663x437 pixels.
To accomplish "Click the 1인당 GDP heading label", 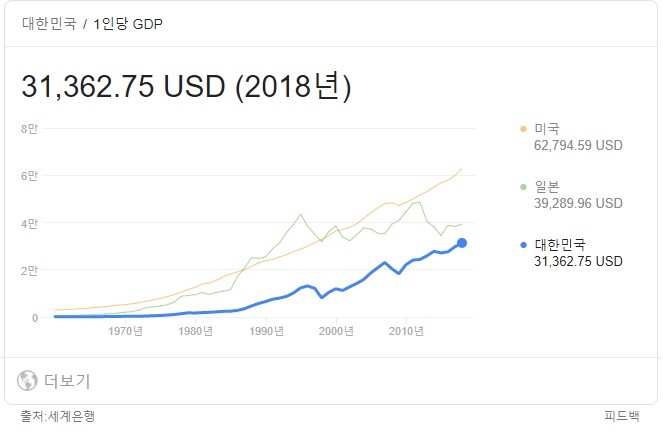I will tap(128, 24).
